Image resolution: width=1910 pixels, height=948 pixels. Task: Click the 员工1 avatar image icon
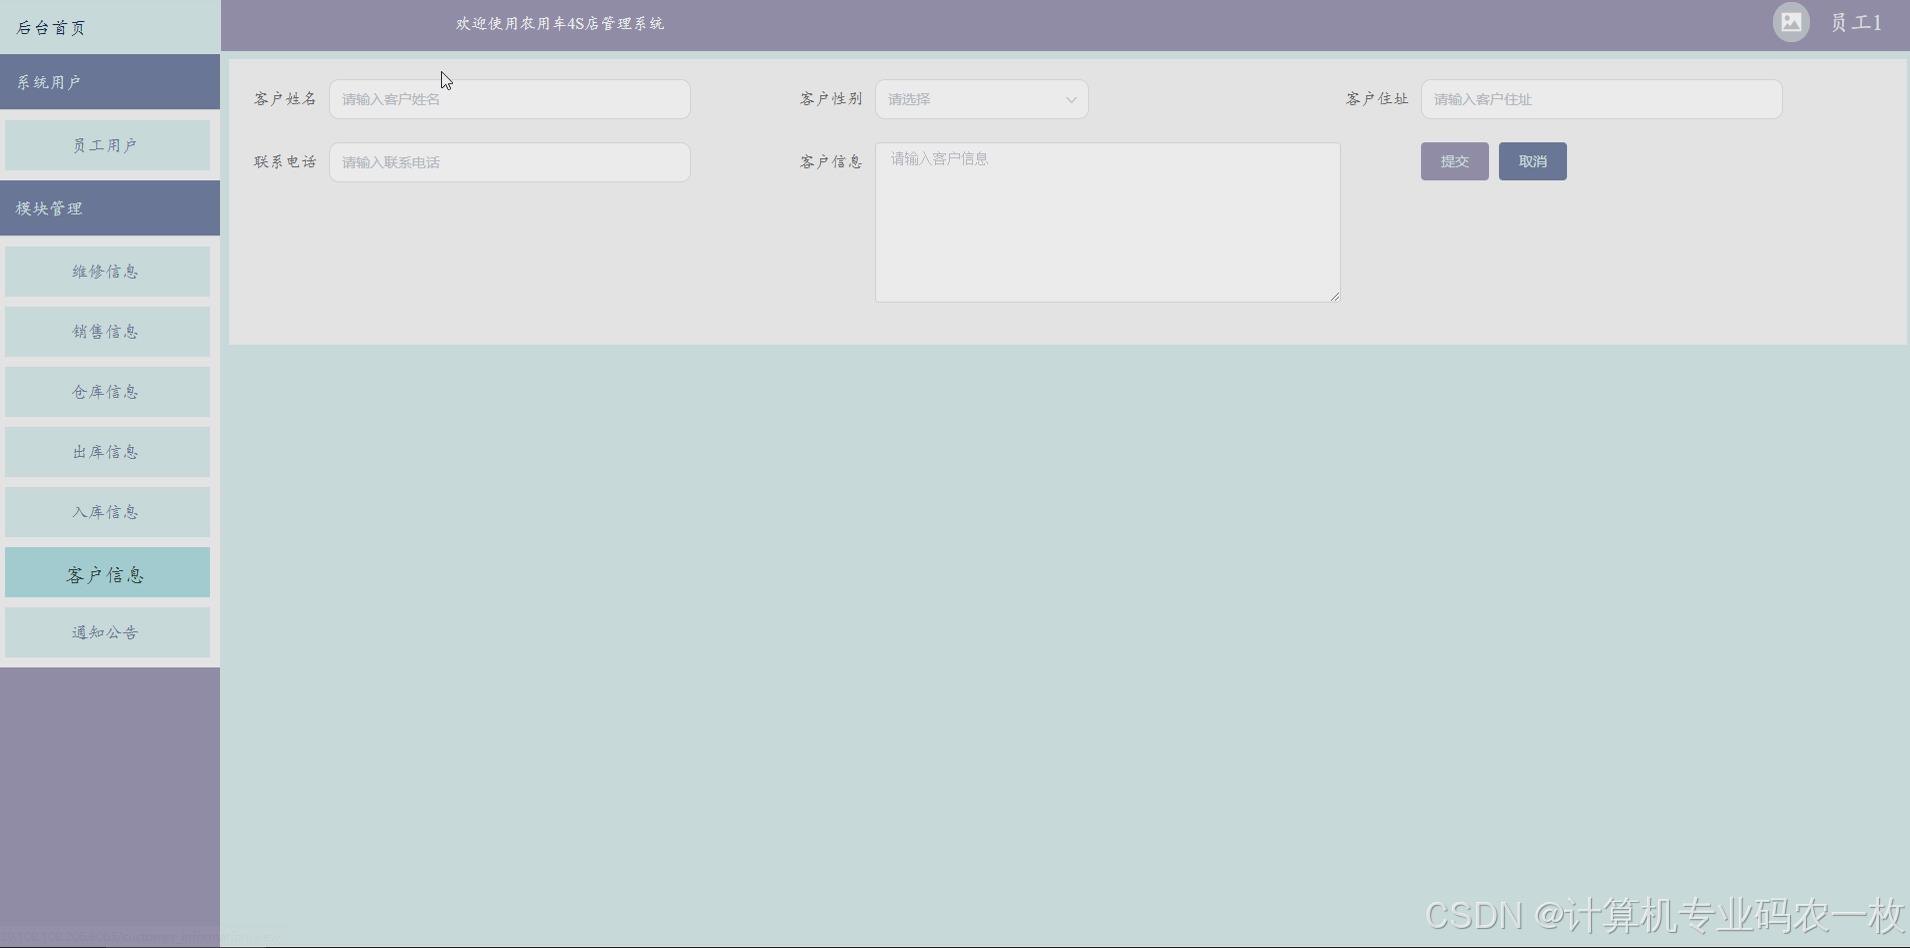click(1790, 22)
